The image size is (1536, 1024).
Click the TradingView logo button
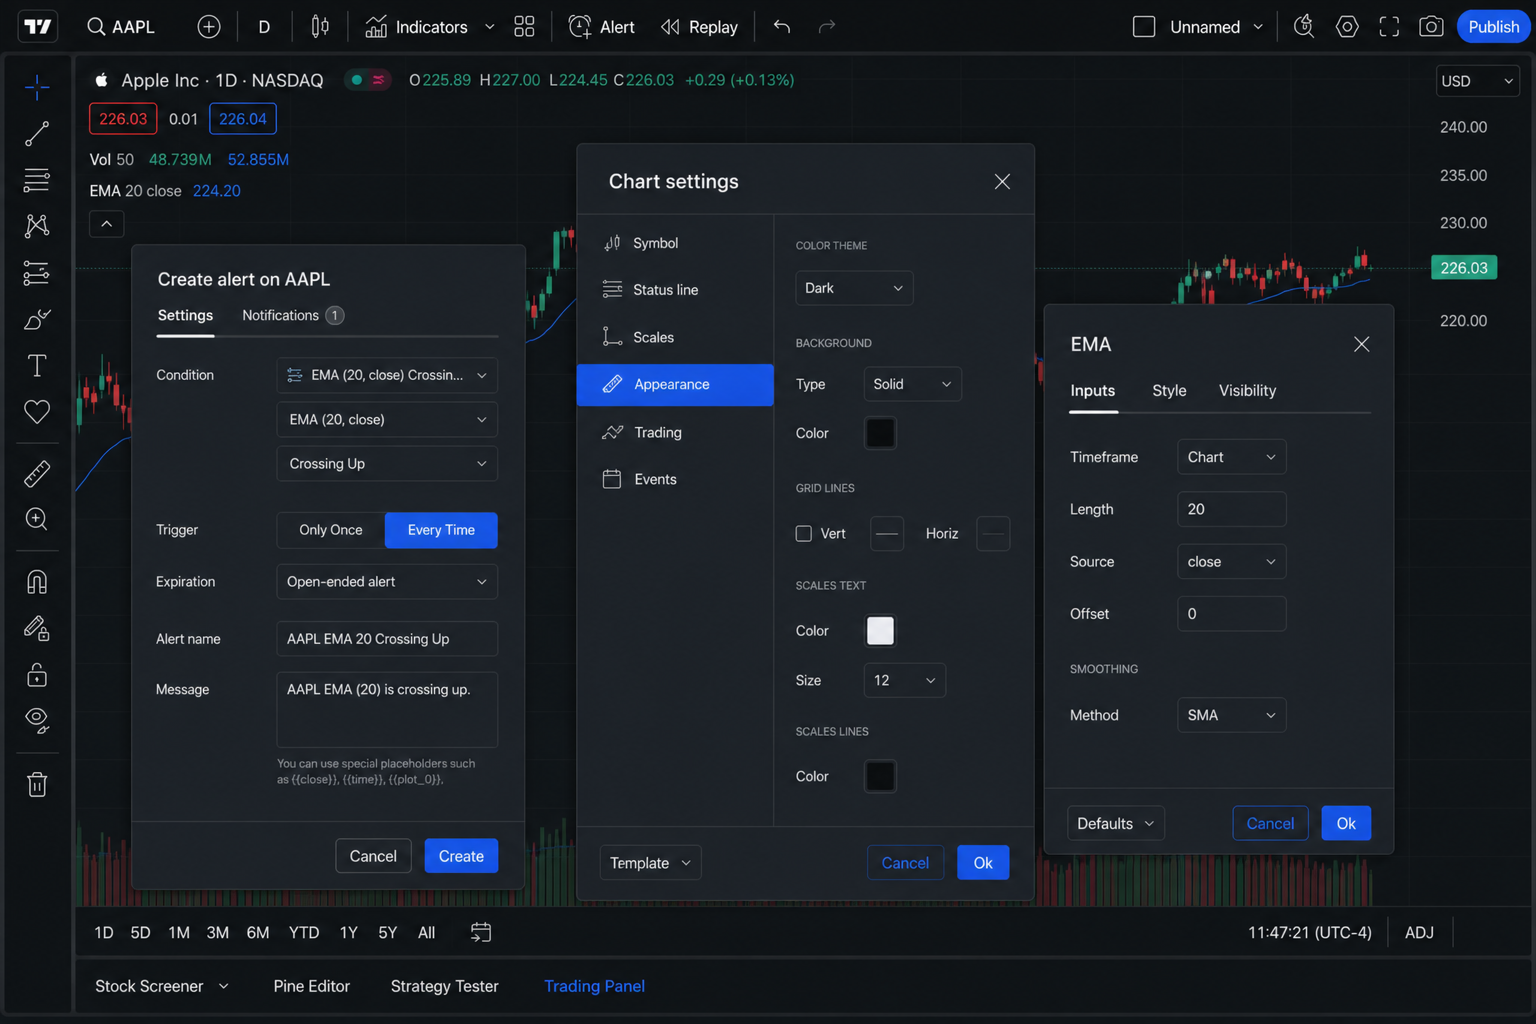(38, 27)
